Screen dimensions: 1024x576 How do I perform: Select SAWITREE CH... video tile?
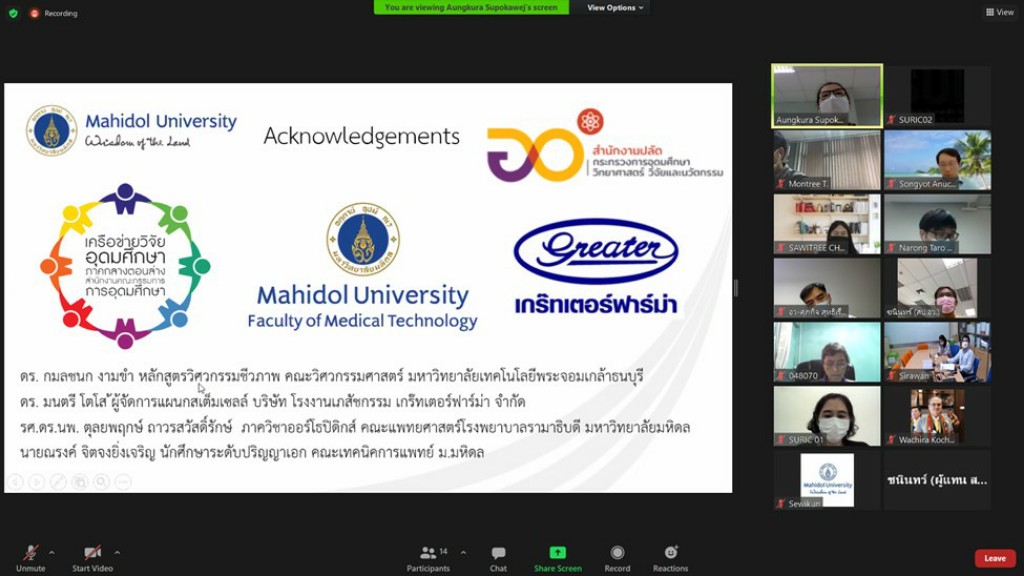pos(827,224)
